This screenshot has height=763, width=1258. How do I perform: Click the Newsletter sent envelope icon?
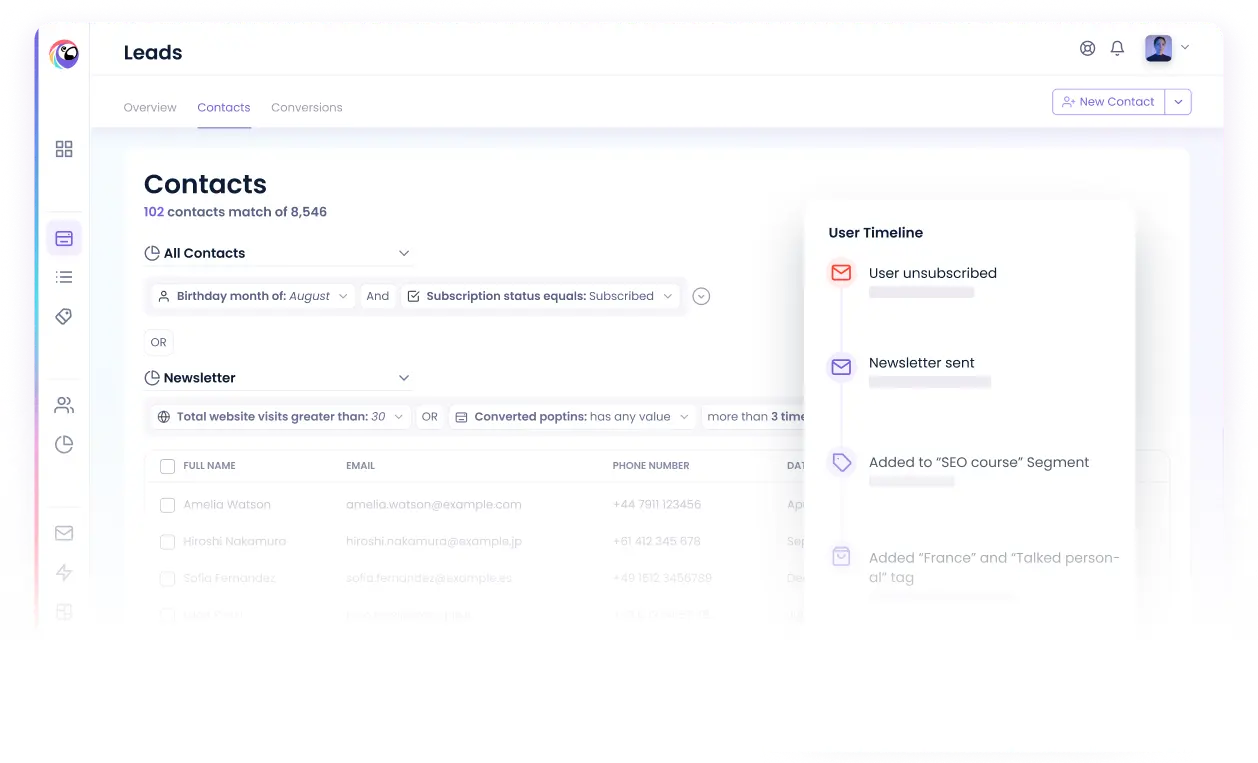[x=842, y=367]
